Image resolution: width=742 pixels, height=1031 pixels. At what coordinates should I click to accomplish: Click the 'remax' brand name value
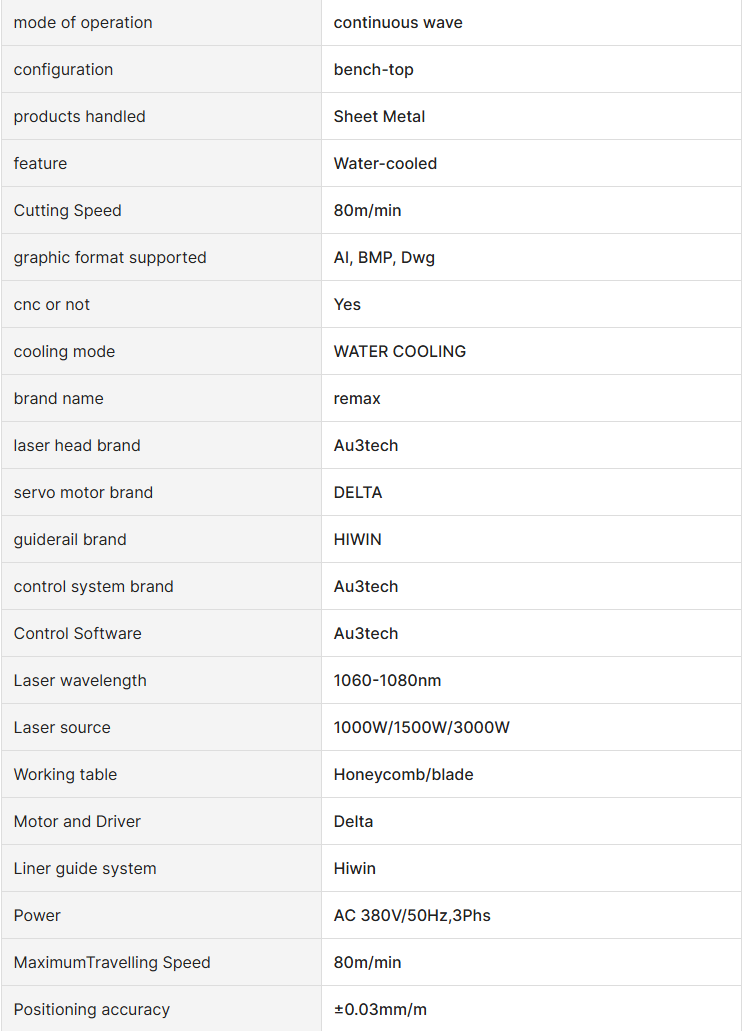357,398
